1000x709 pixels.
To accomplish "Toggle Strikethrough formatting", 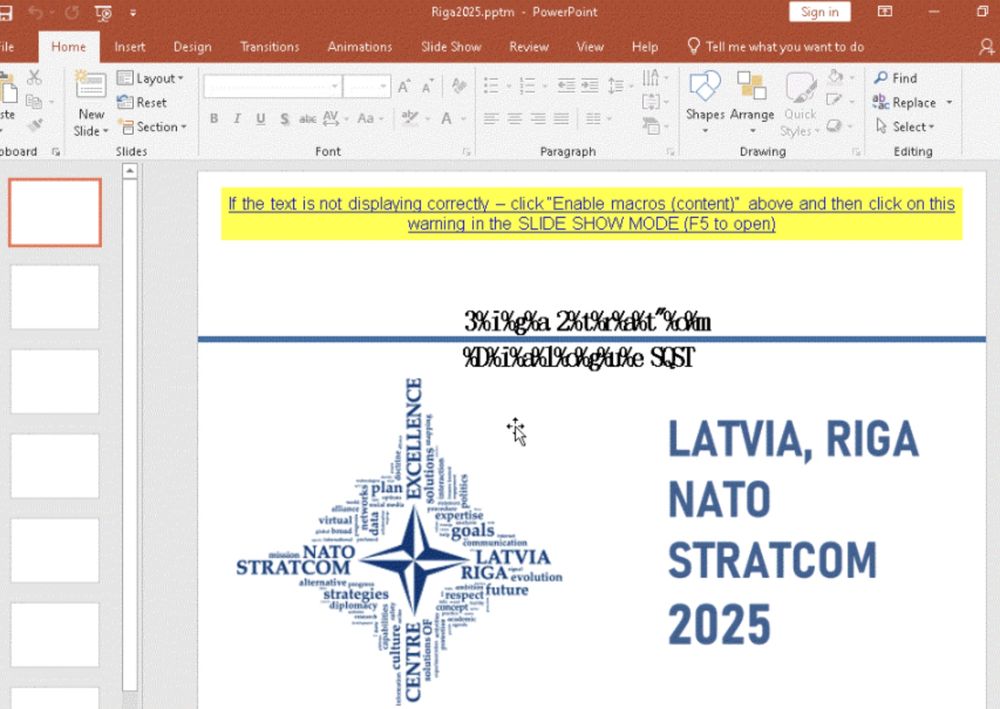I will pyautogui.click(x=307, y=119).
